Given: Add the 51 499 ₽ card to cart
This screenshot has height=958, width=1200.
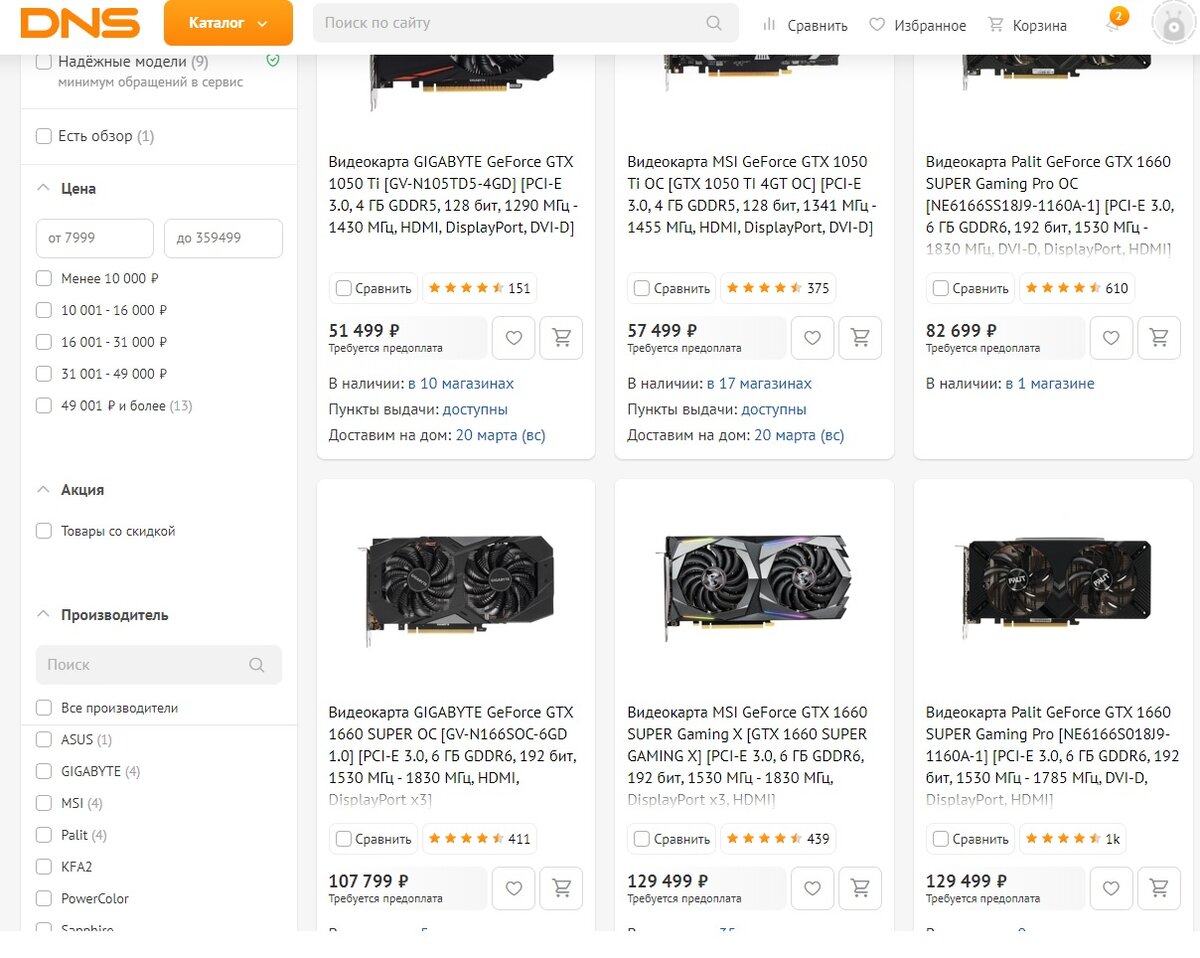Looking at the screenshot, I should point(561,338).
